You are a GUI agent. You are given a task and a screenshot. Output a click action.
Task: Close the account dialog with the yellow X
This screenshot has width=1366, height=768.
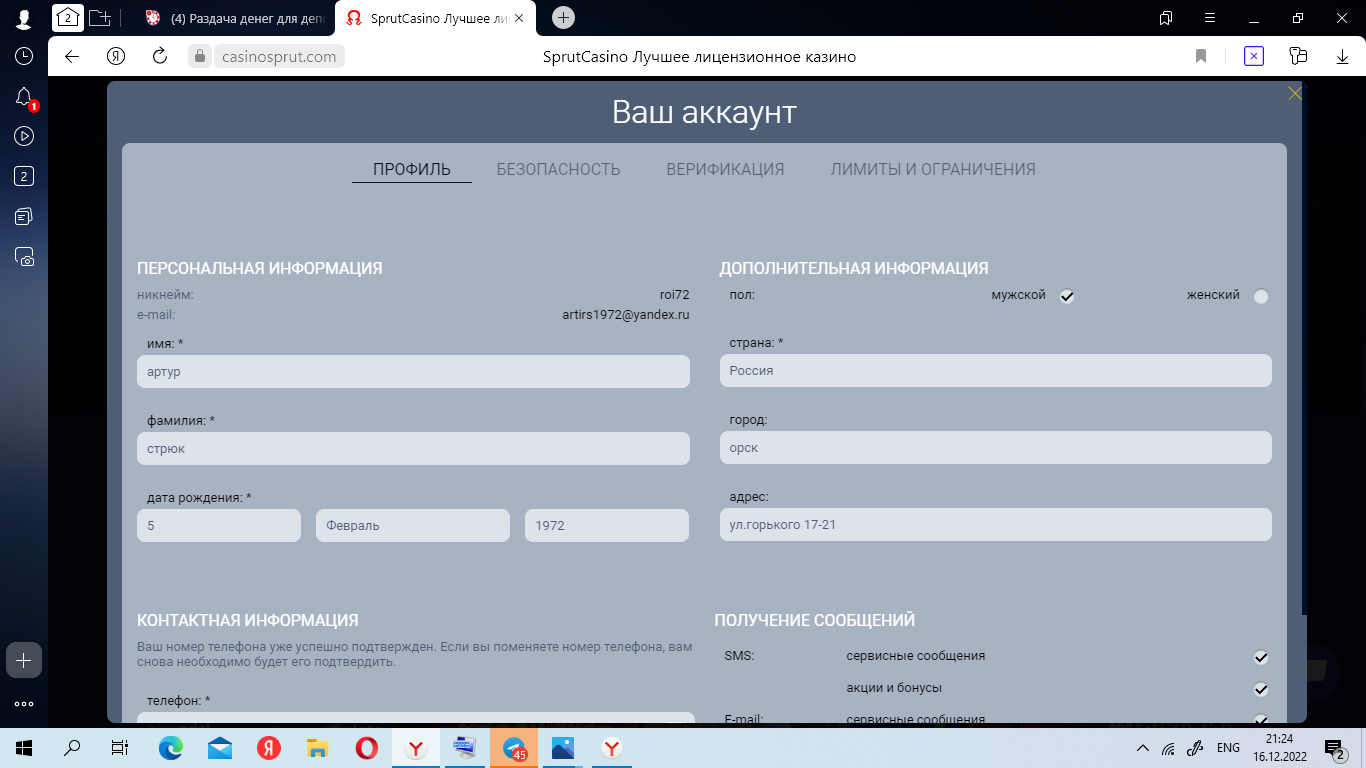1295,94
